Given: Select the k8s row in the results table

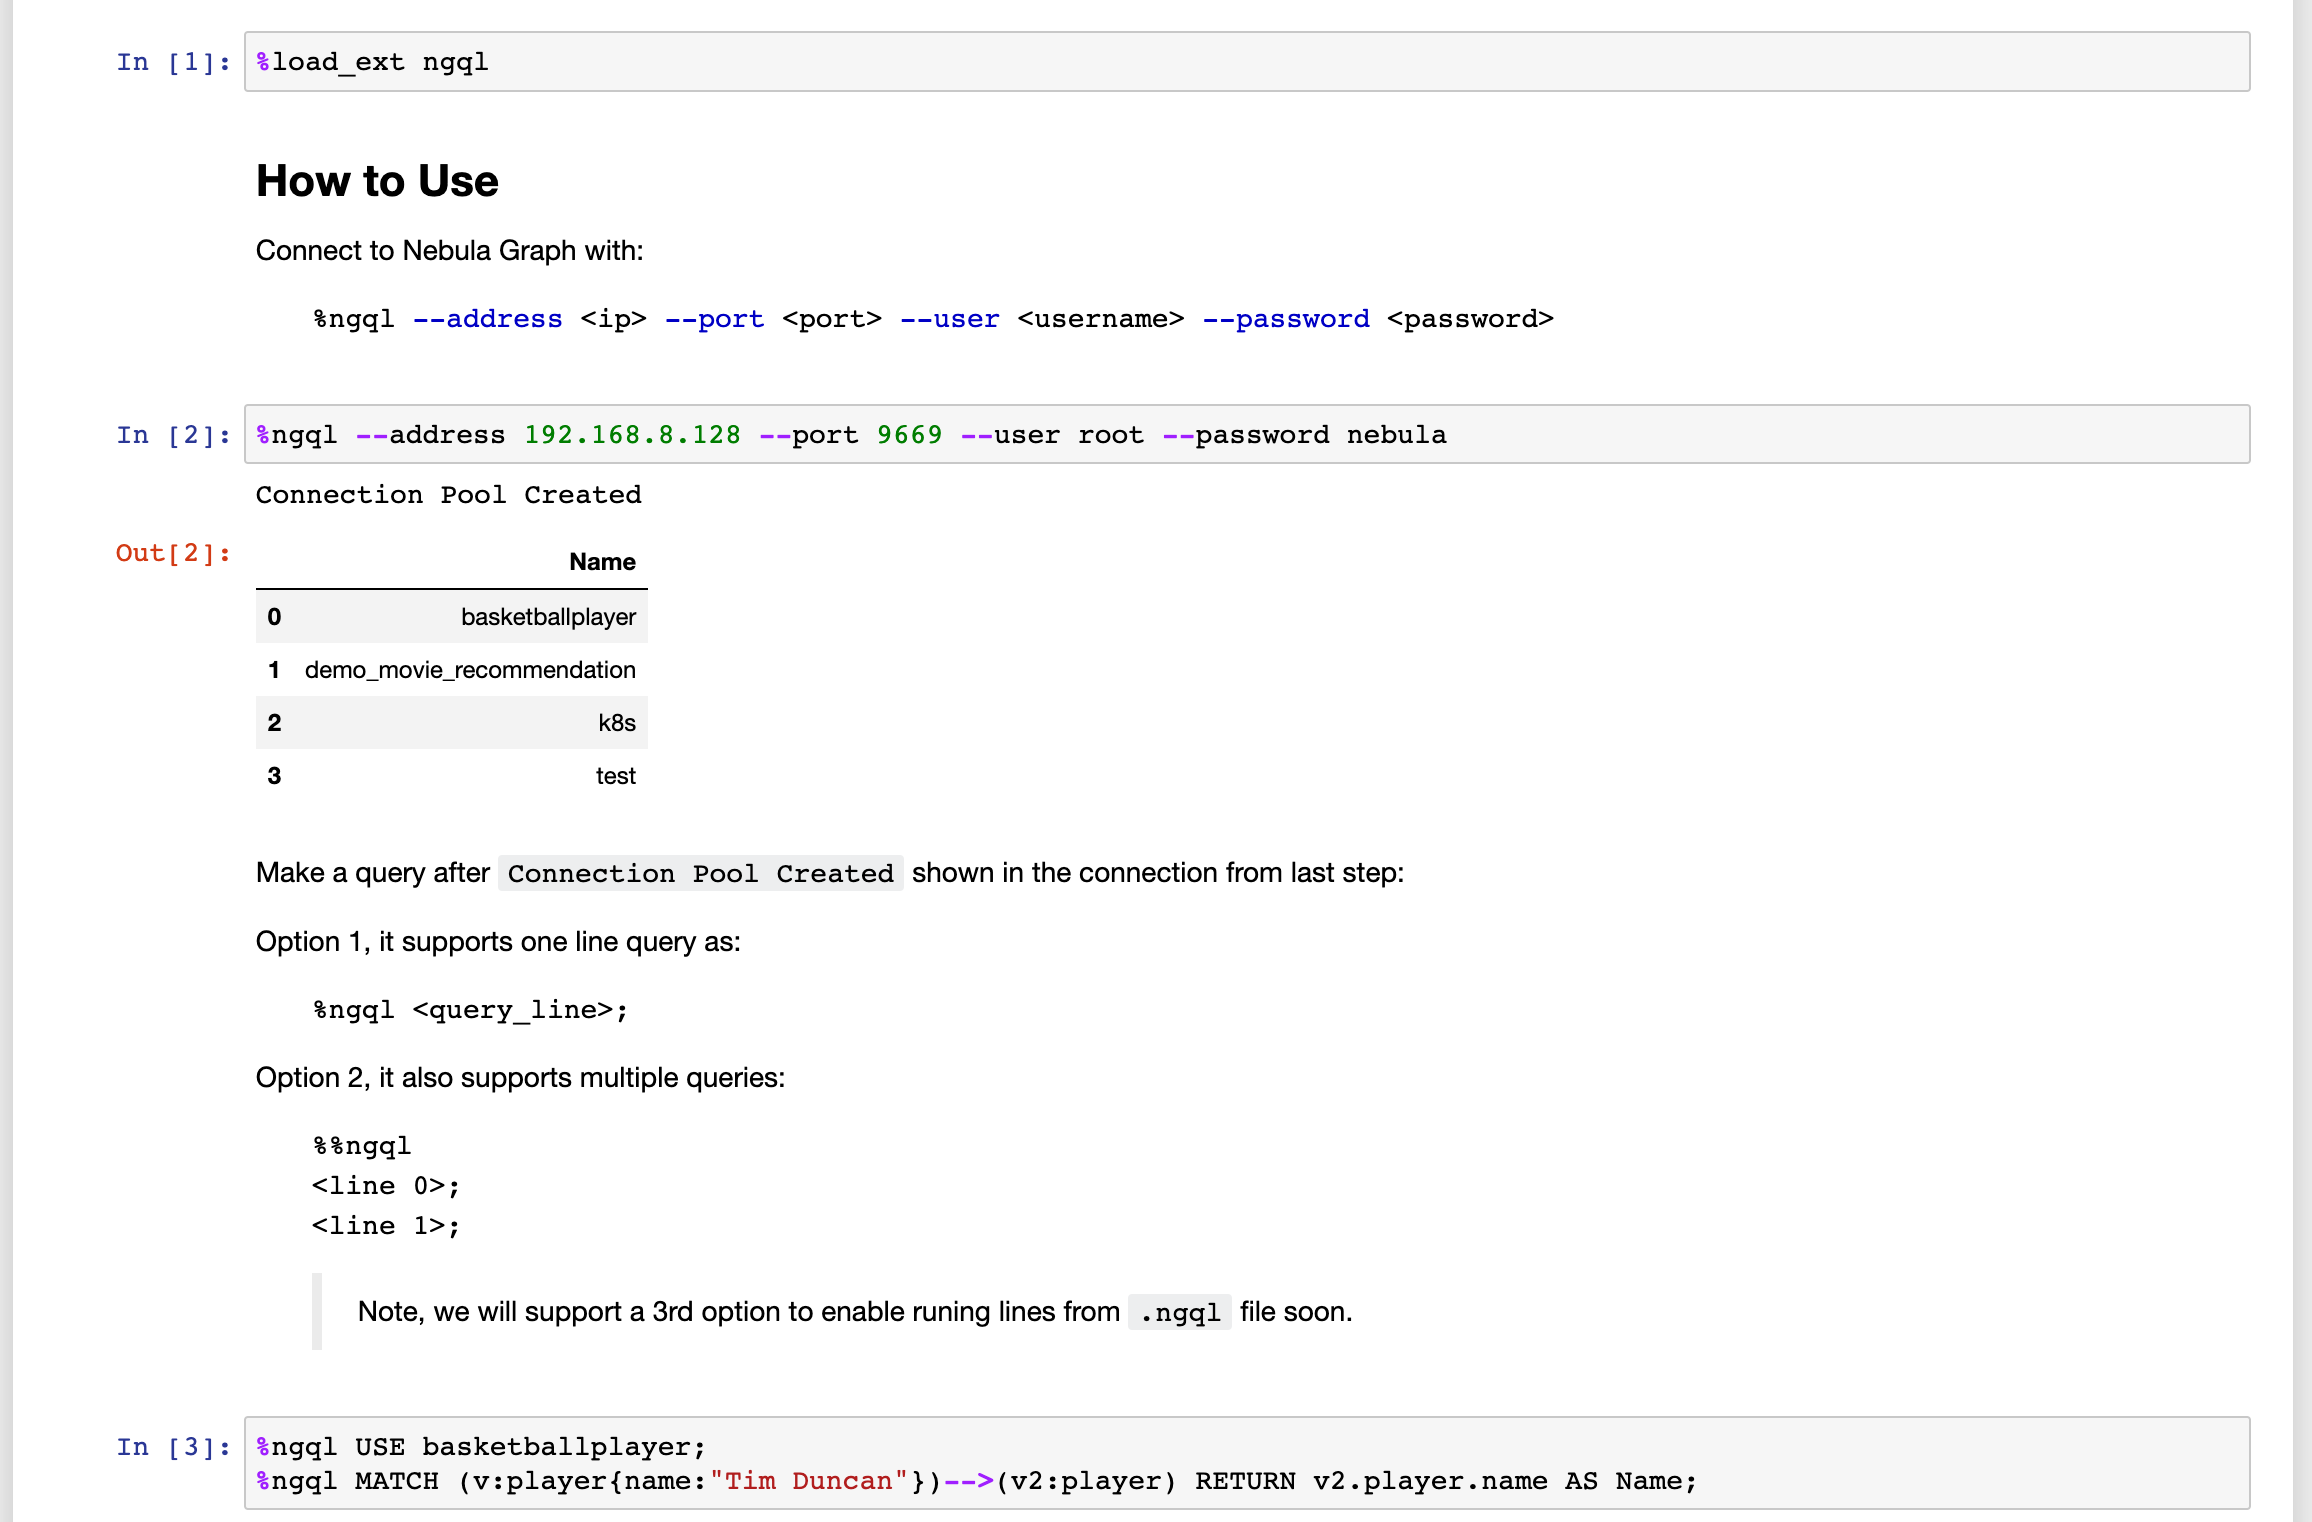Looking at the screenshot, I should pyautogui.click(x=614, y=722).
